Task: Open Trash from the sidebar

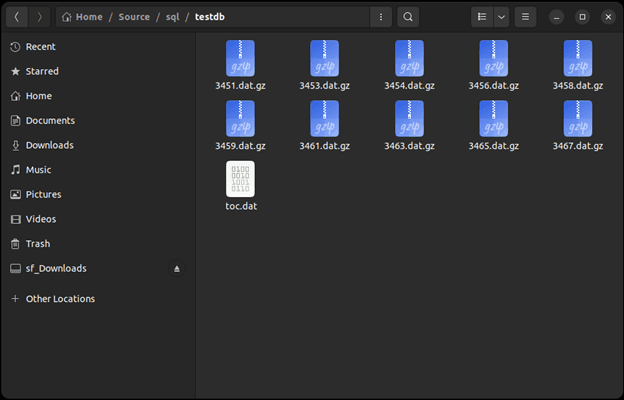Action: click(x=38, y=244)
